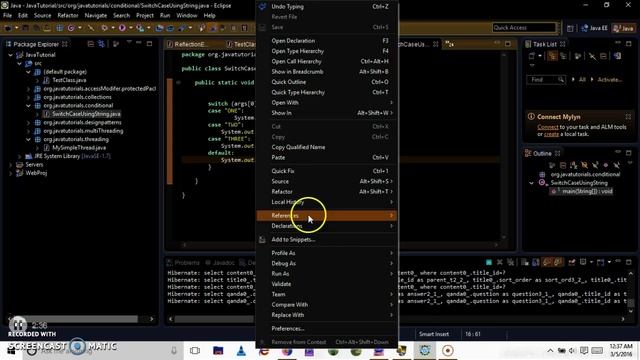Click the Quick Access search field
Image resolution: width=640 pixels, height=360 pixels.
tap(524, 28)
